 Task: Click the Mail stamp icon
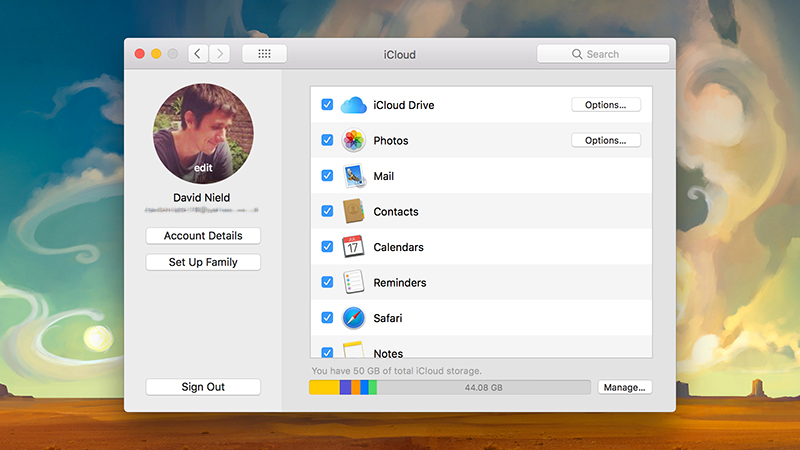point(354,176)
